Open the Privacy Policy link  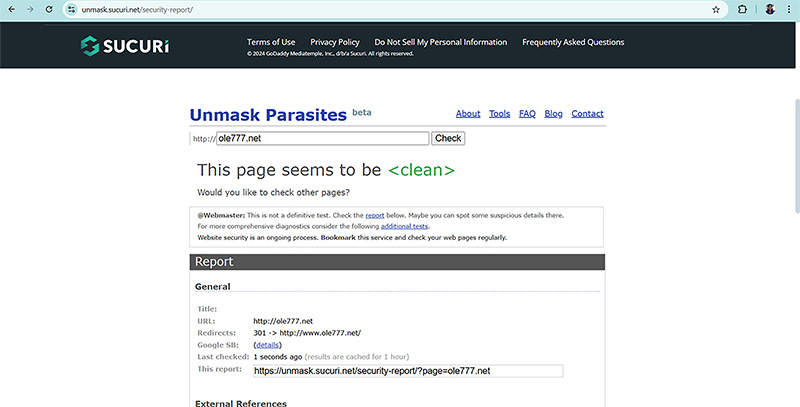[x=335, y=42]
